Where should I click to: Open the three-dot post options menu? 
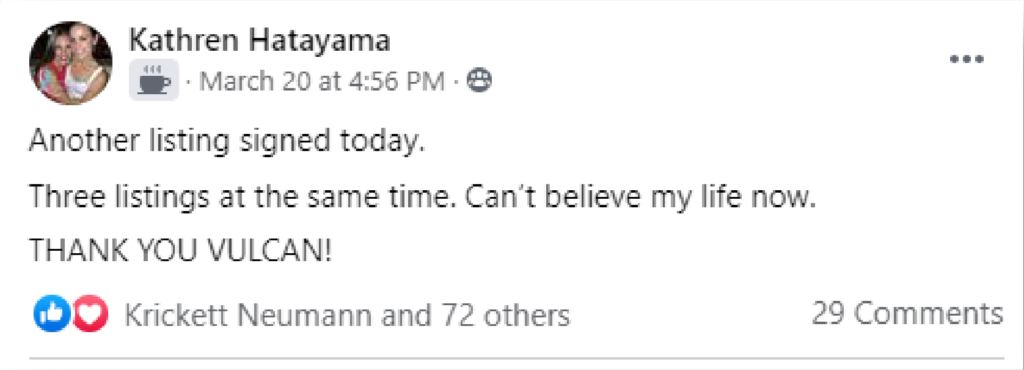967,59
